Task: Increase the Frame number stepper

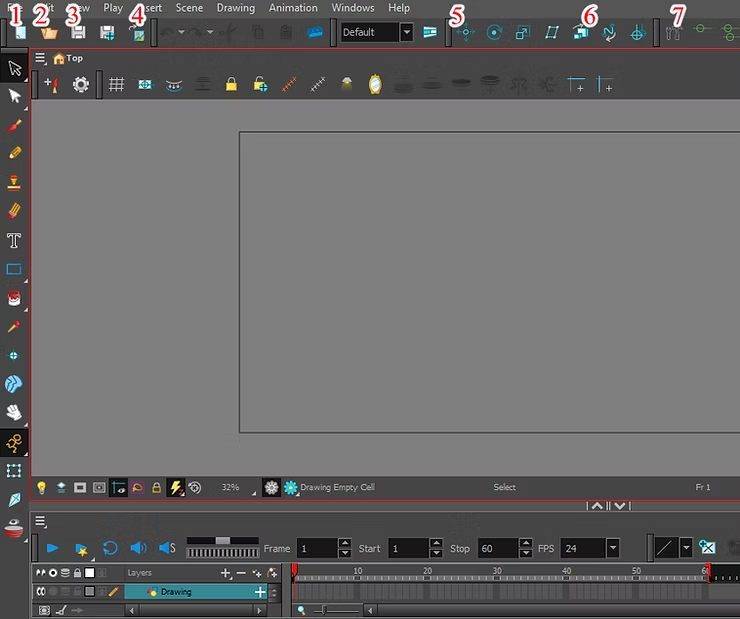Action: click(x=345, y=543)
